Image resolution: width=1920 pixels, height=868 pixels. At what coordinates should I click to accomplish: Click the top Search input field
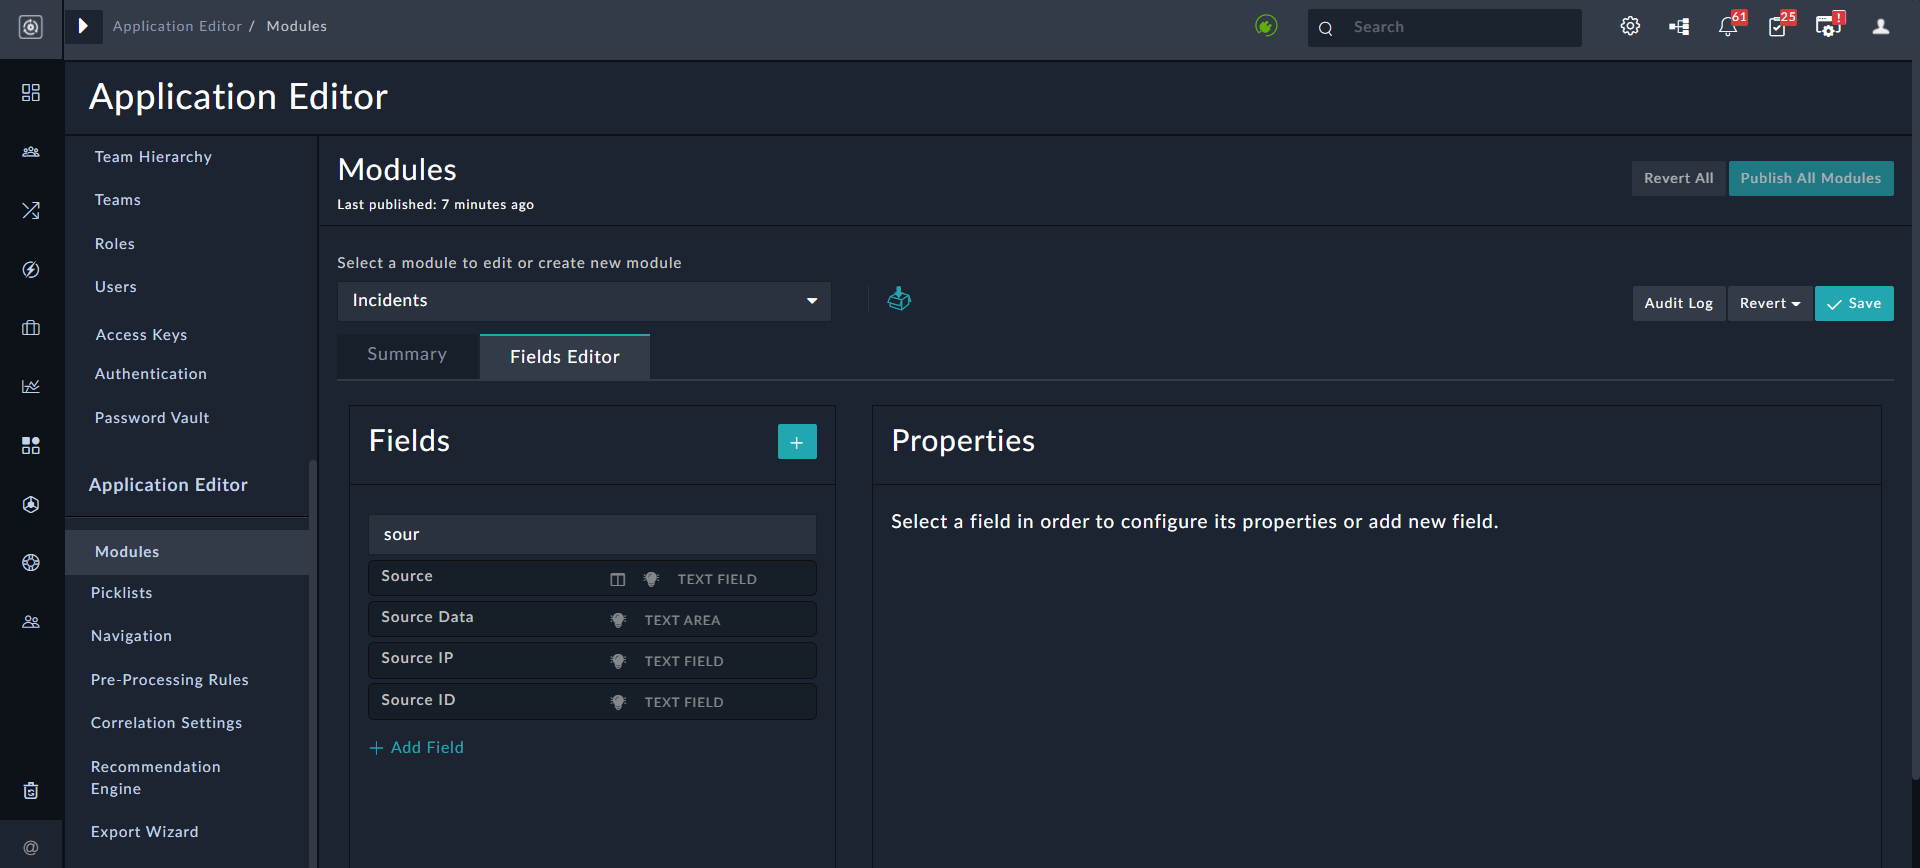coord(1445,27)
